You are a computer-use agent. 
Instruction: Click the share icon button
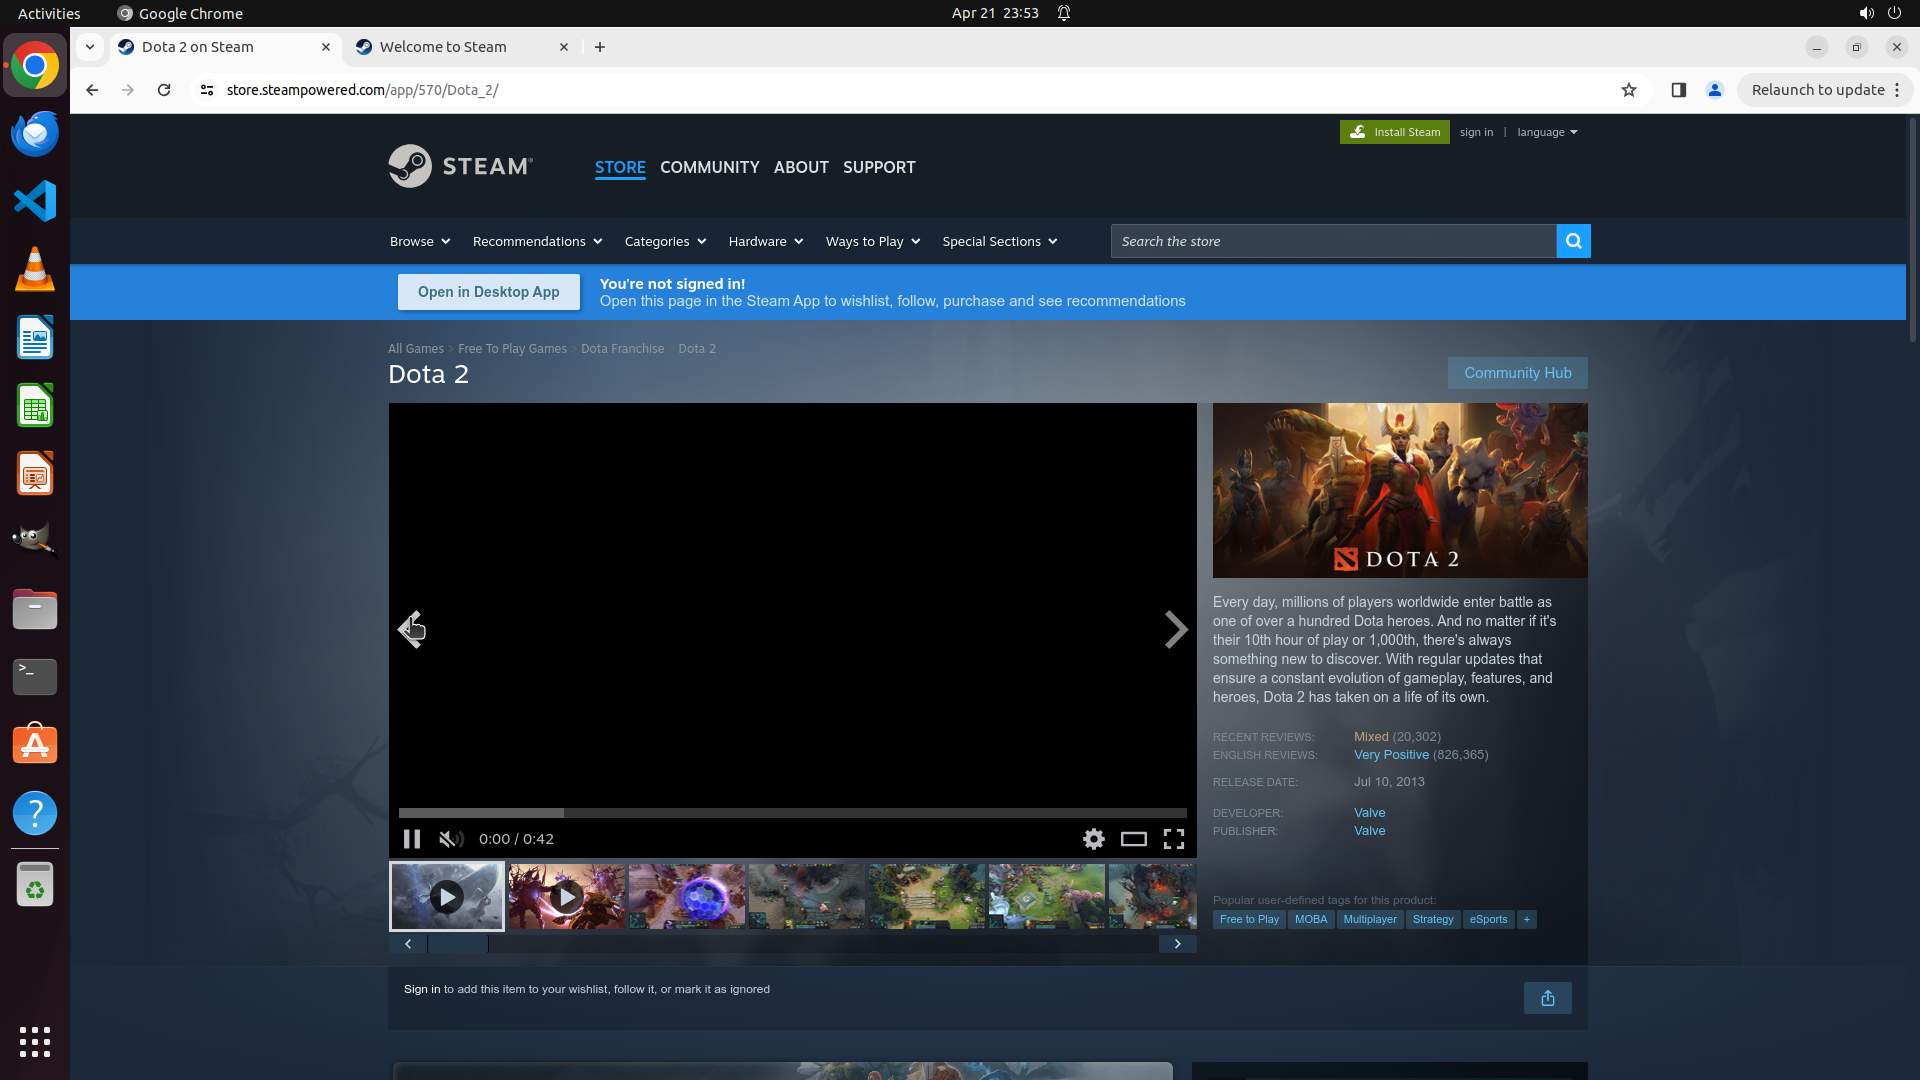pos(1547,998)
